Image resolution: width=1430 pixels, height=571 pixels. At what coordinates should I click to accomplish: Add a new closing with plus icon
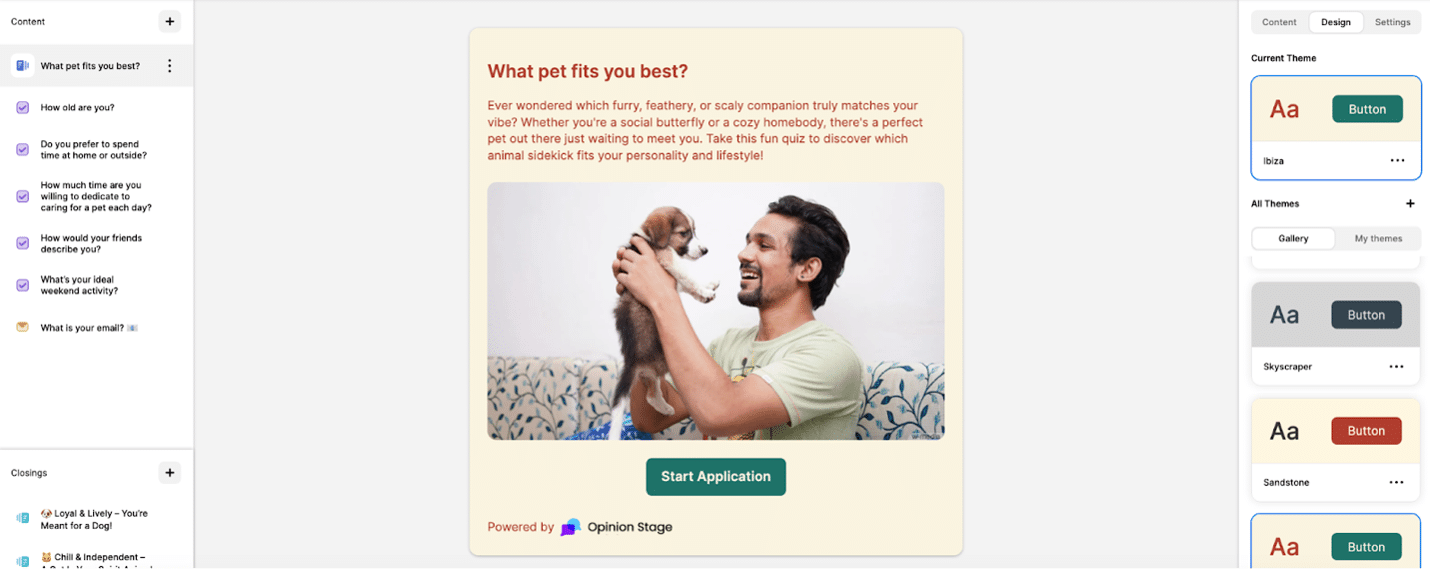170,473
